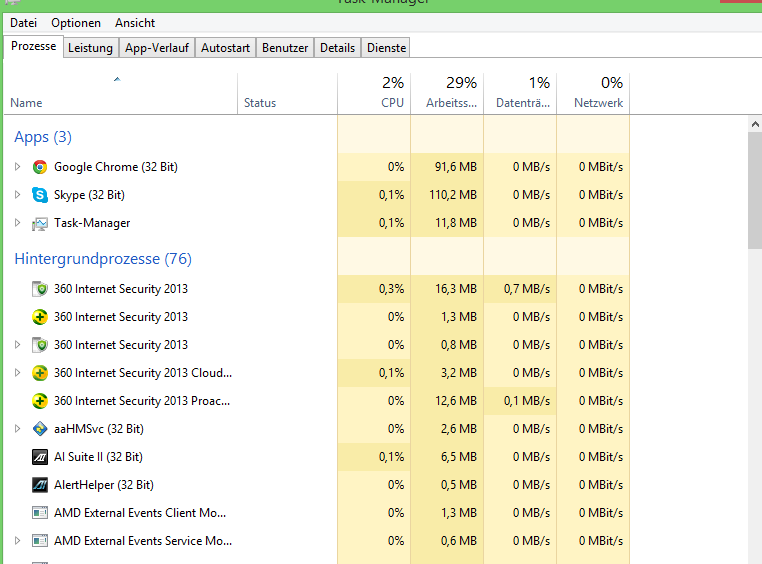
Task: Click the 0,3% CPU value
Action: (392, 289)
